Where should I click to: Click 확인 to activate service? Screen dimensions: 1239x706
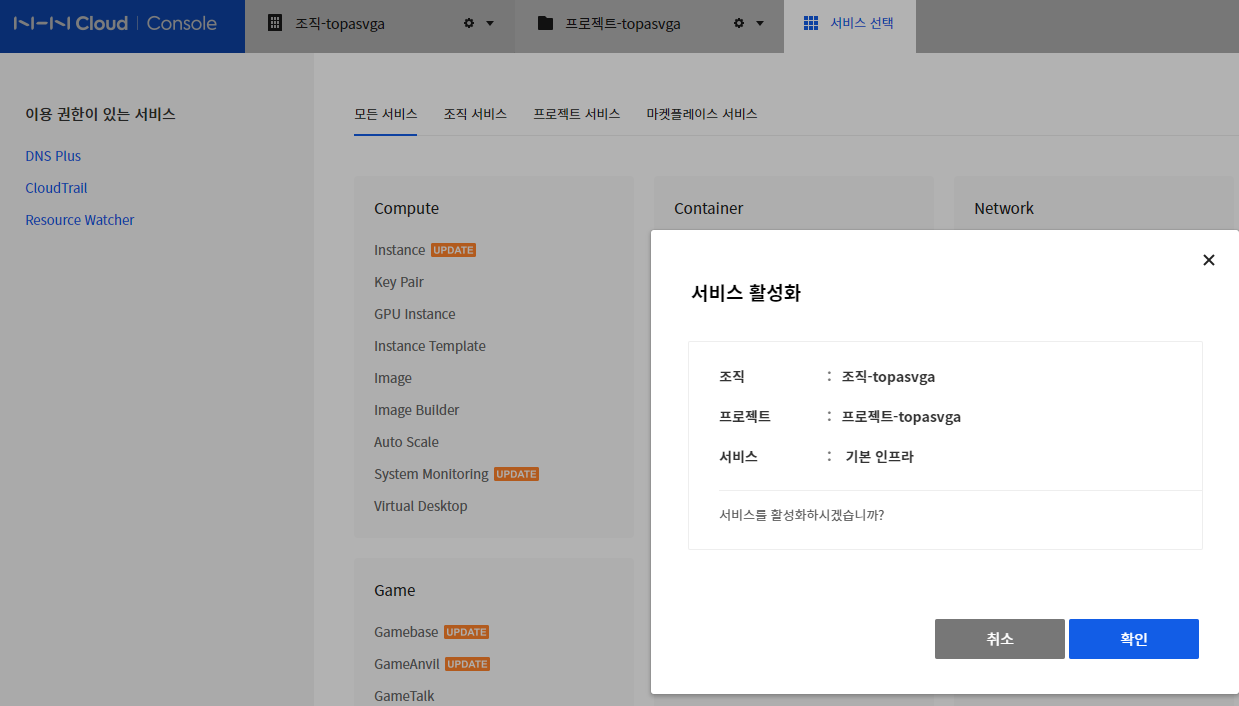(1134, 639)
